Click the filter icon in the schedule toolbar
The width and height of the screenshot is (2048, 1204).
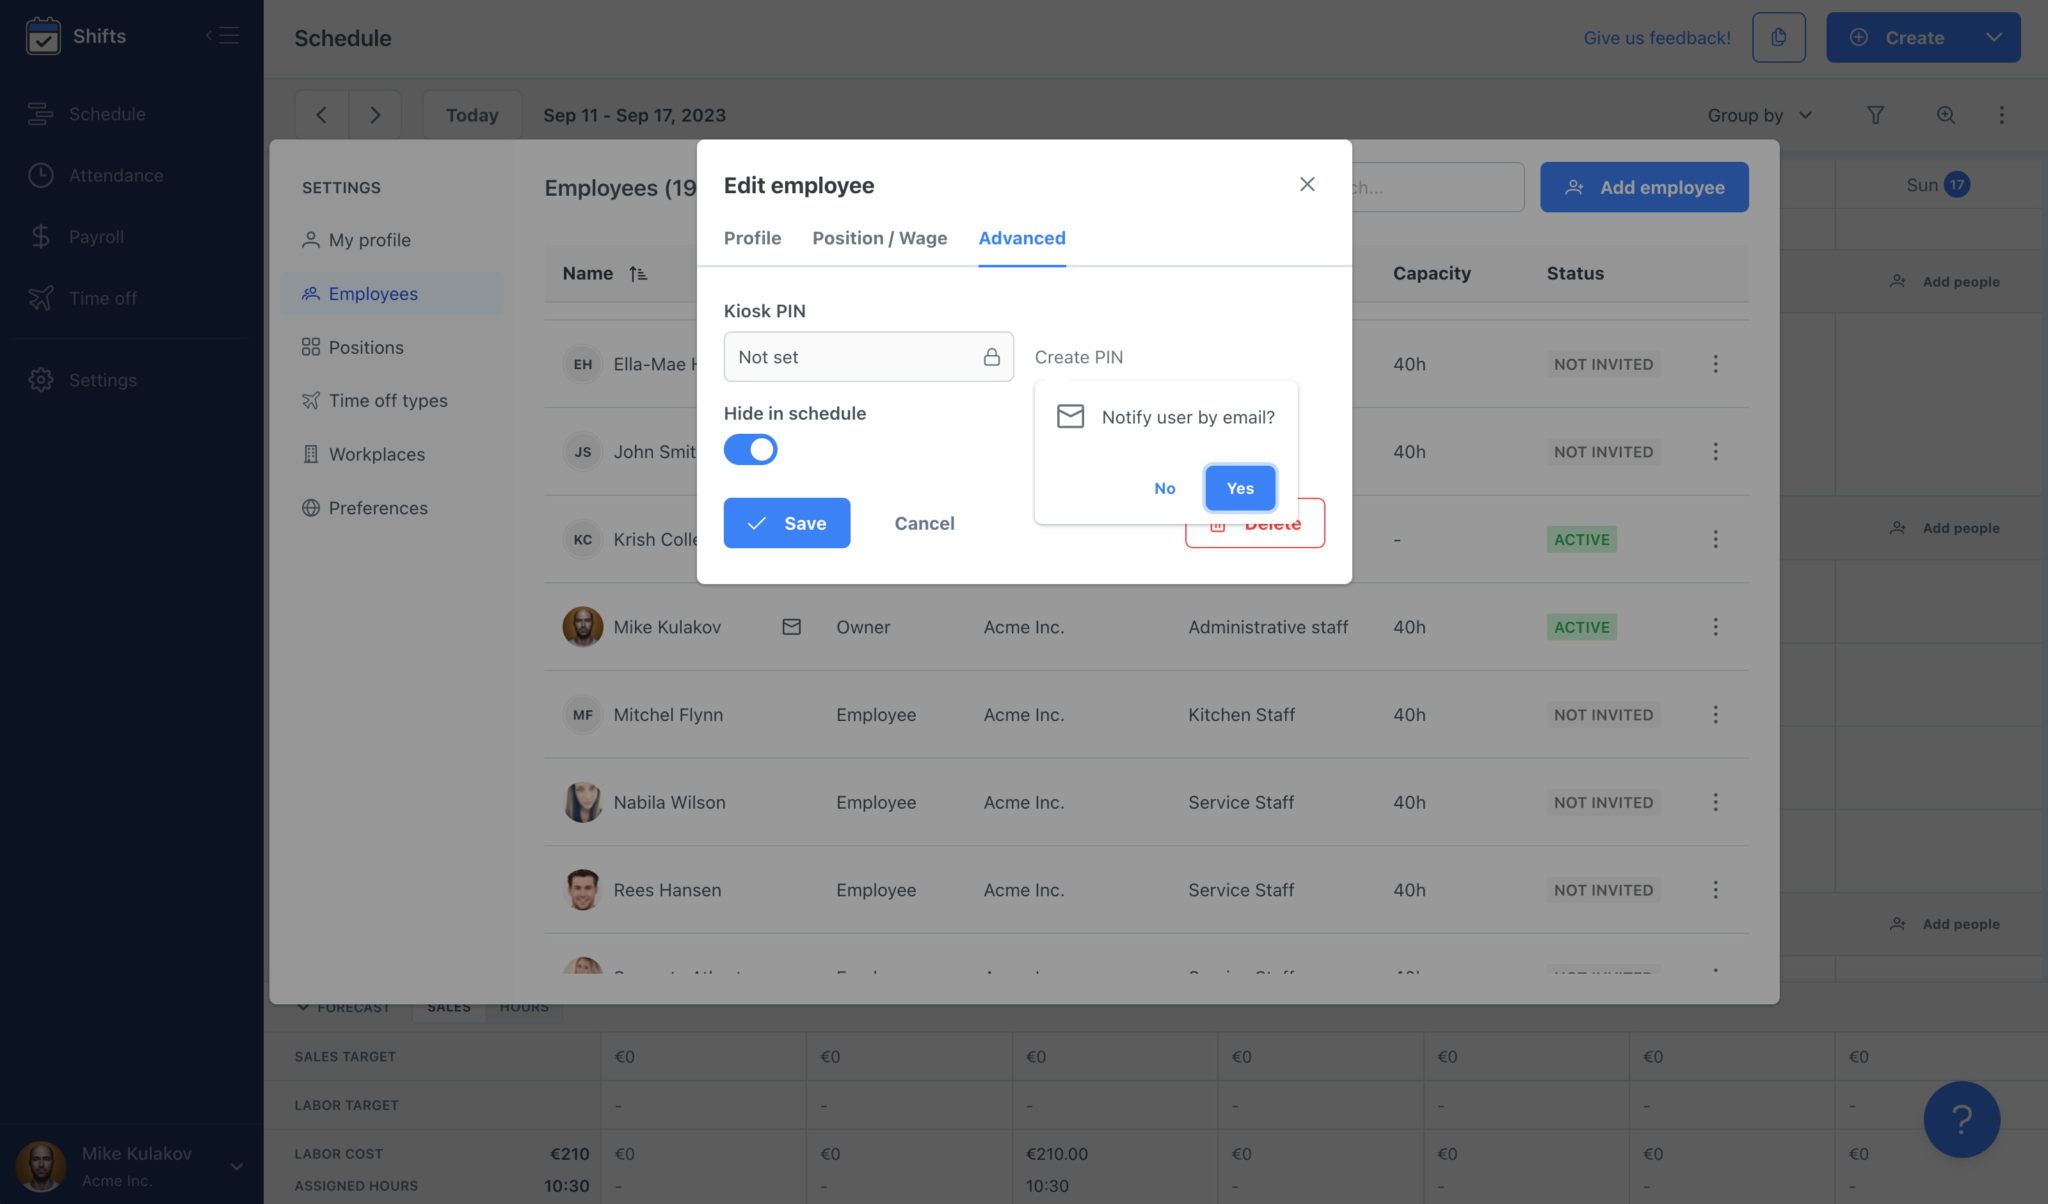pyautogui.click(x=1875, y=115)
